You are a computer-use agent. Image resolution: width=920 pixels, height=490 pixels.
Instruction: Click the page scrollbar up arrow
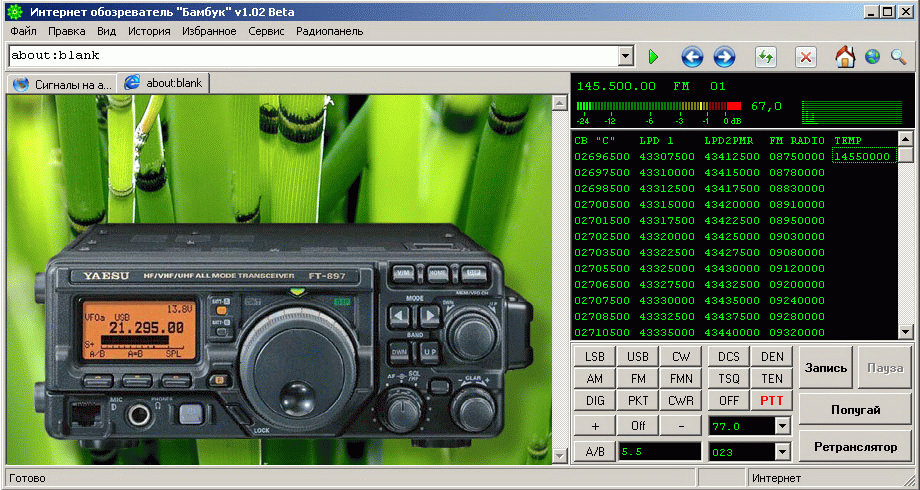click(x=559, y=103)
